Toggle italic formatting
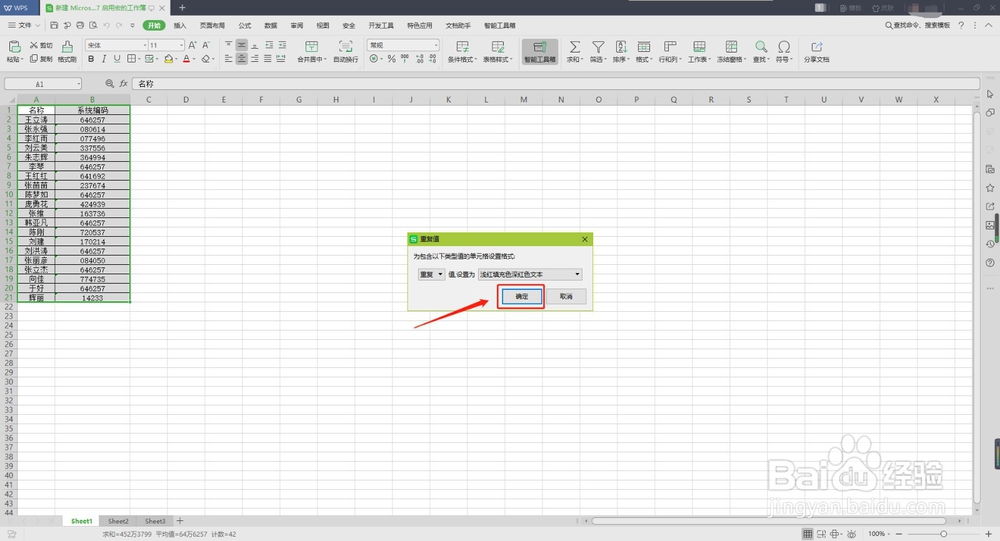The image size is (1000, 541). pos(104,59)
